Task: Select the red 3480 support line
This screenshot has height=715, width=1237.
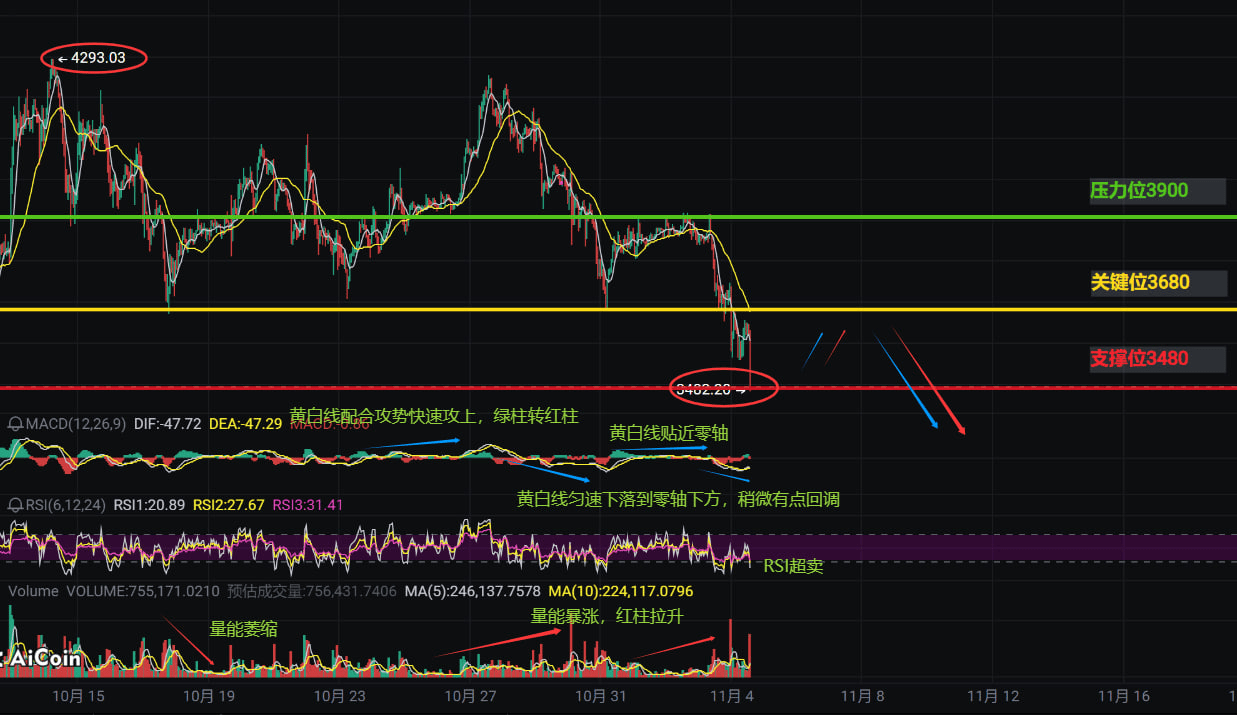Action: click(618, 388)
